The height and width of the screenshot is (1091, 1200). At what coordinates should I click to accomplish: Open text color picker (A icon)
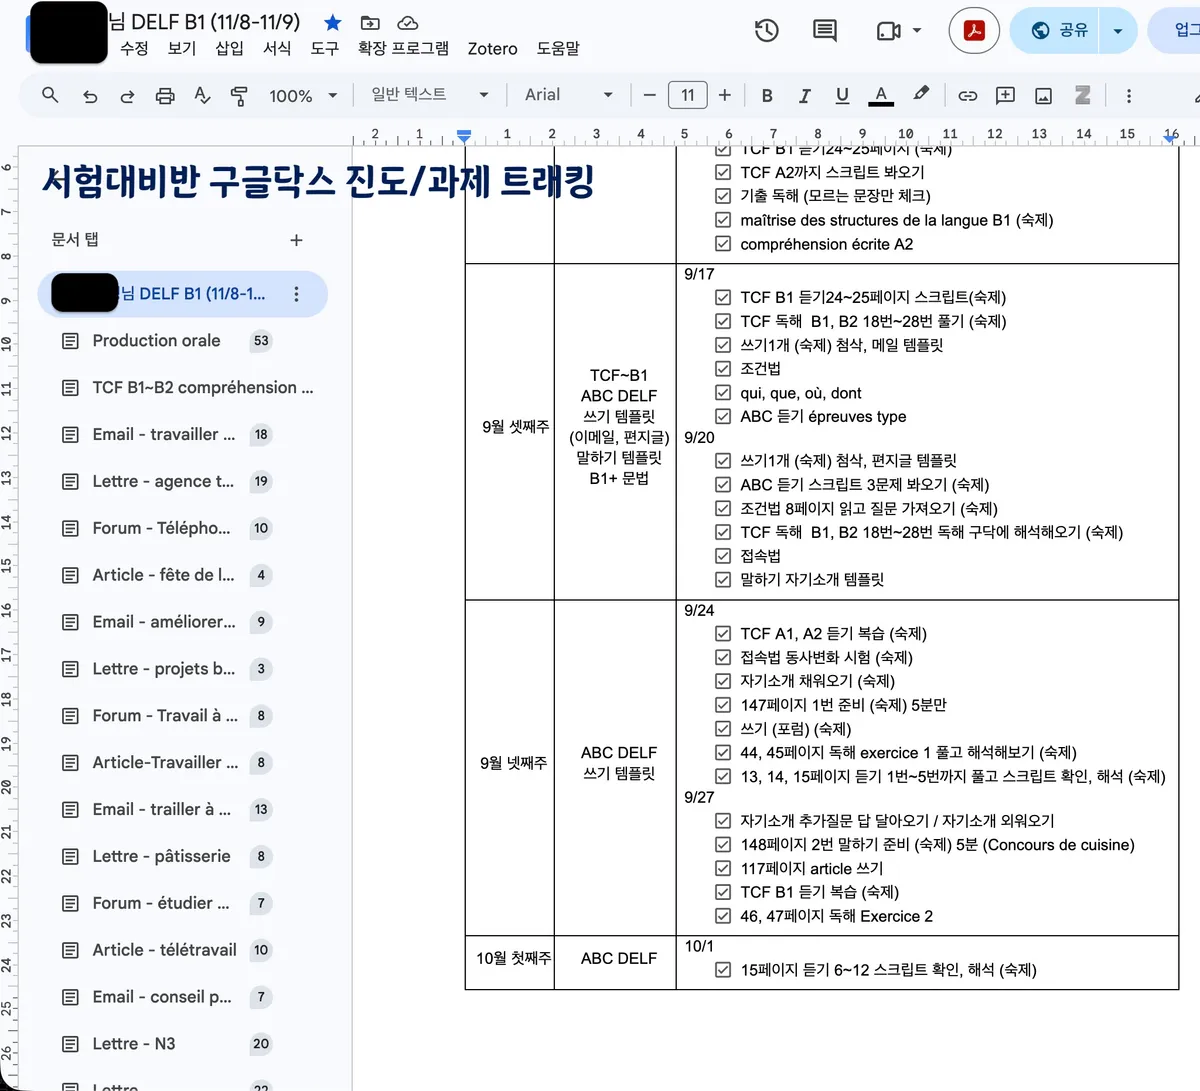pyautogui.click(x=880, y=96)
